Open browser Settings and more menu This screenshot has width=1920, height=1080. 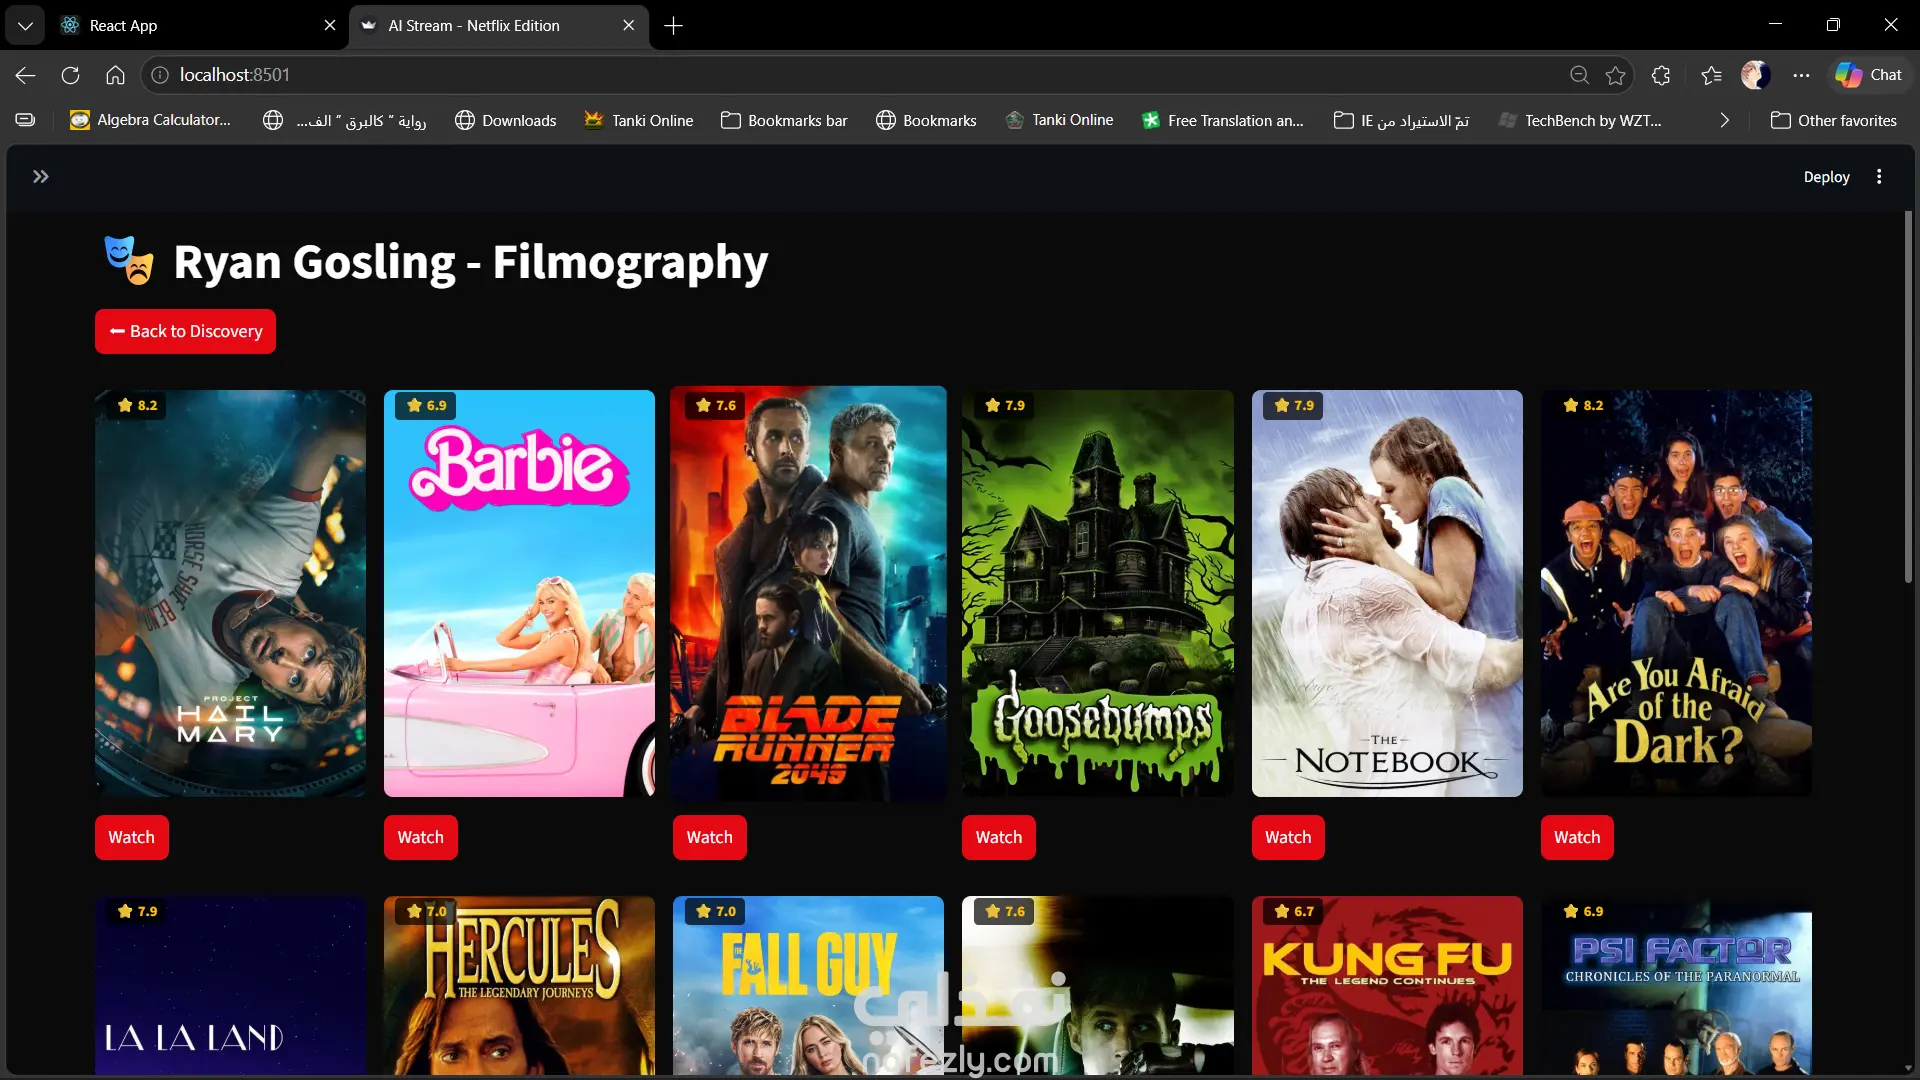(1801, 75)
